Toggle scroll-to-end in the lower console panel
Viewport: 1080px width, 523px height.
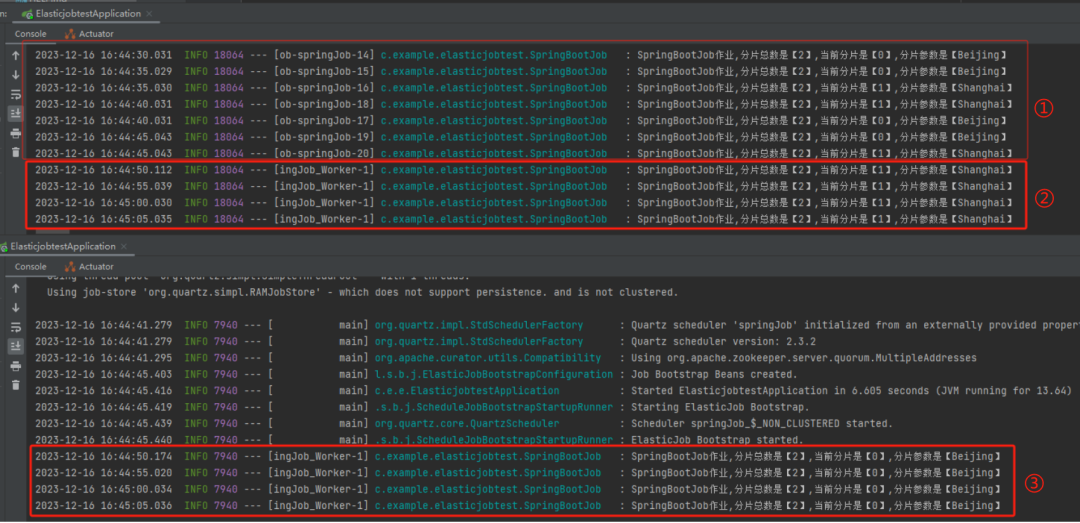[x=15, y=347]
